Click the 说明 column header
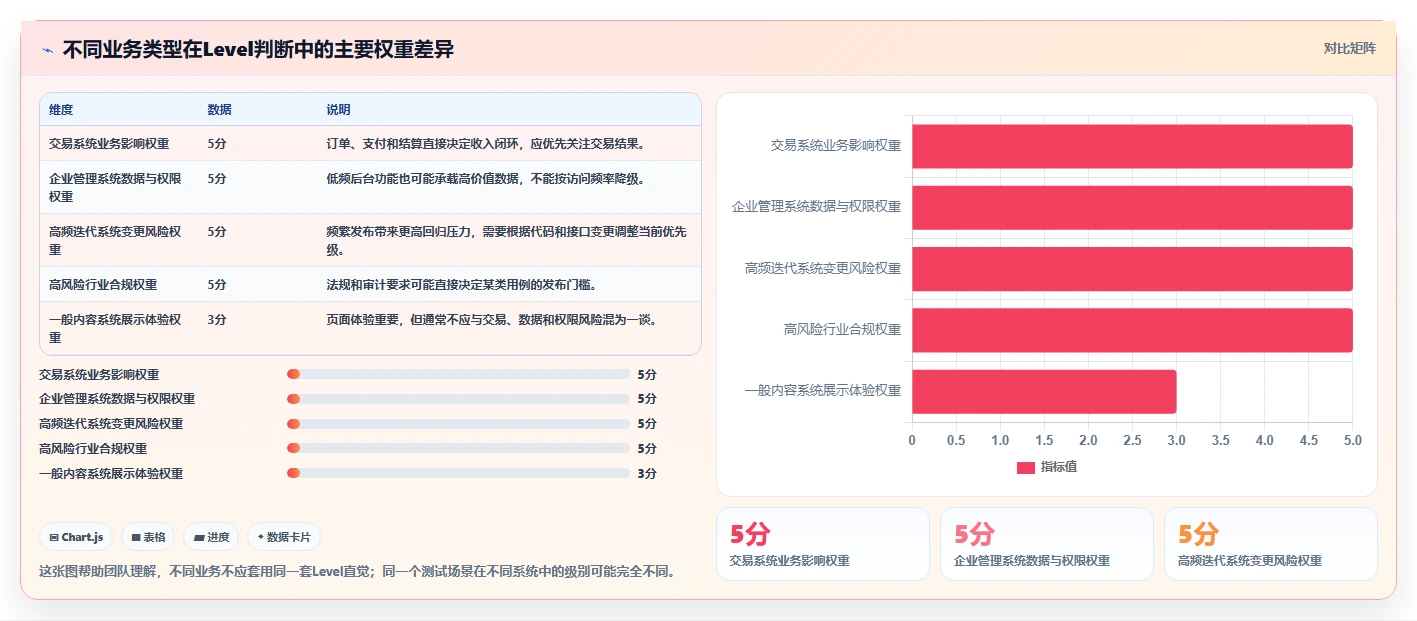 click(338, 110)
